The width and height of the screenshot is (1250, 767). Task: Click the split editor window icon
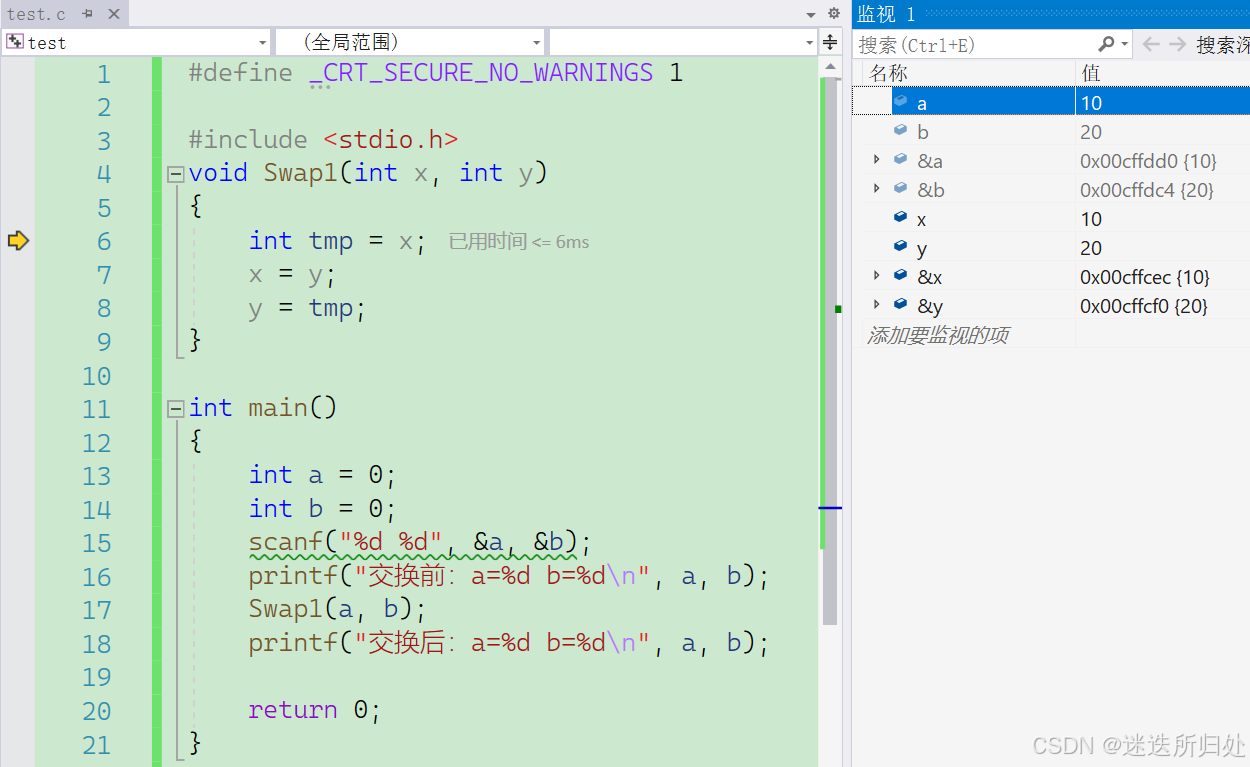pyautogui.click(x=830, y=42)
